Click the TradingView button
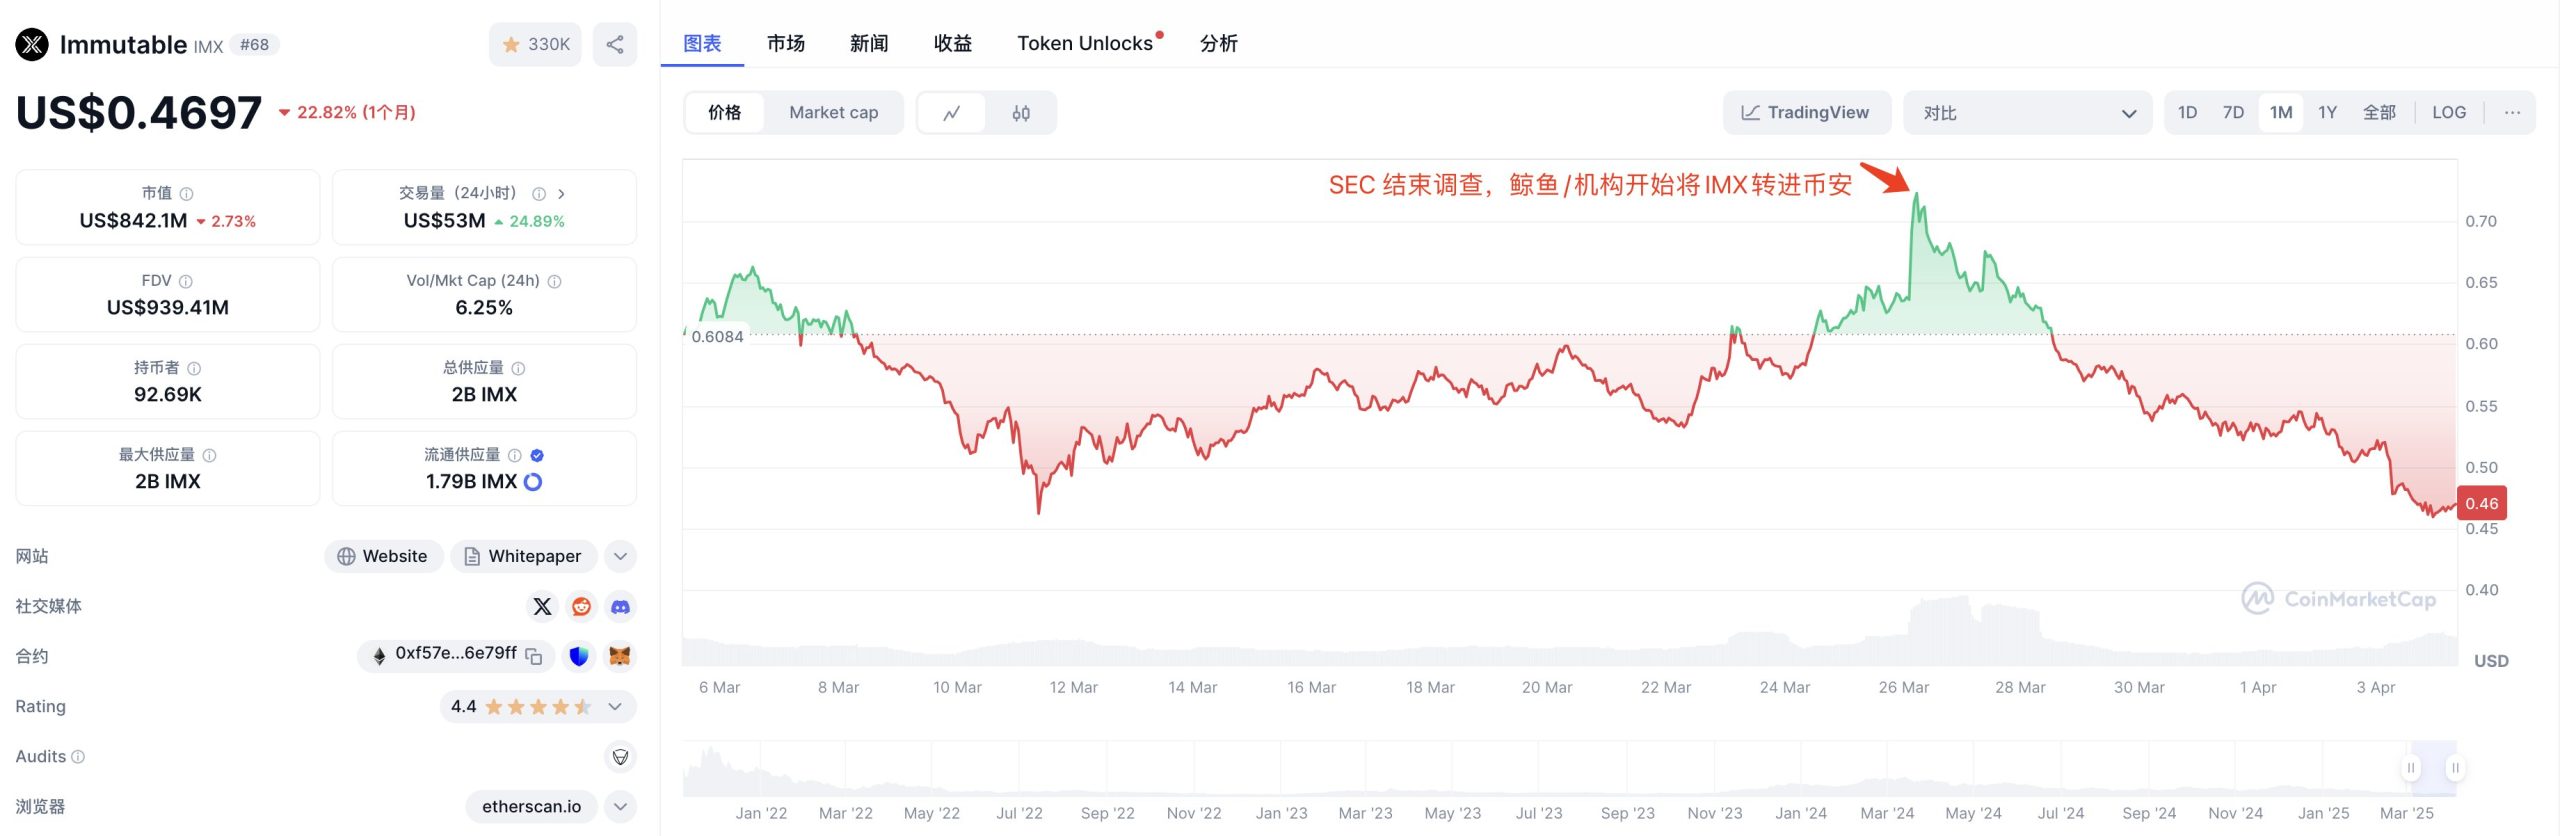This screenshot has width=2560, height=836. point(1806,113)
